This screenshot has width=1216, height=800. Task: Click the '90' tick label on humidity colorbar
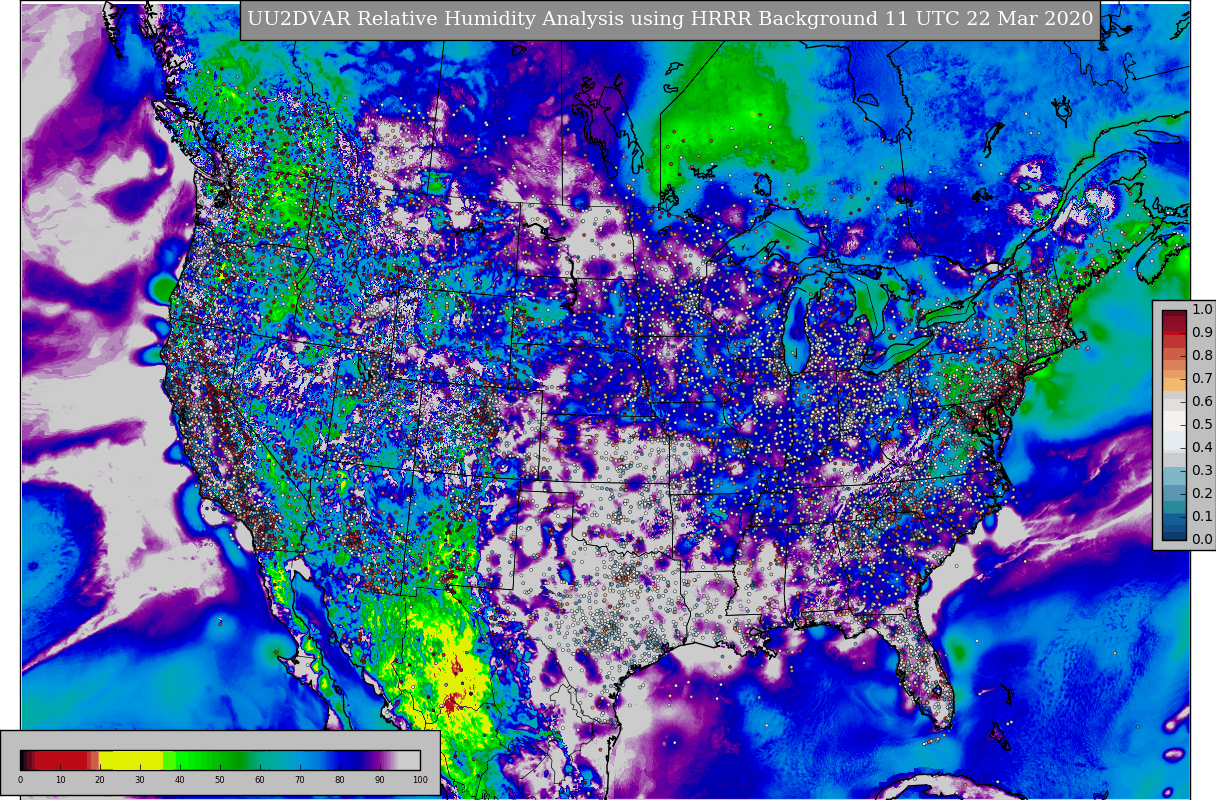point(380,780)
